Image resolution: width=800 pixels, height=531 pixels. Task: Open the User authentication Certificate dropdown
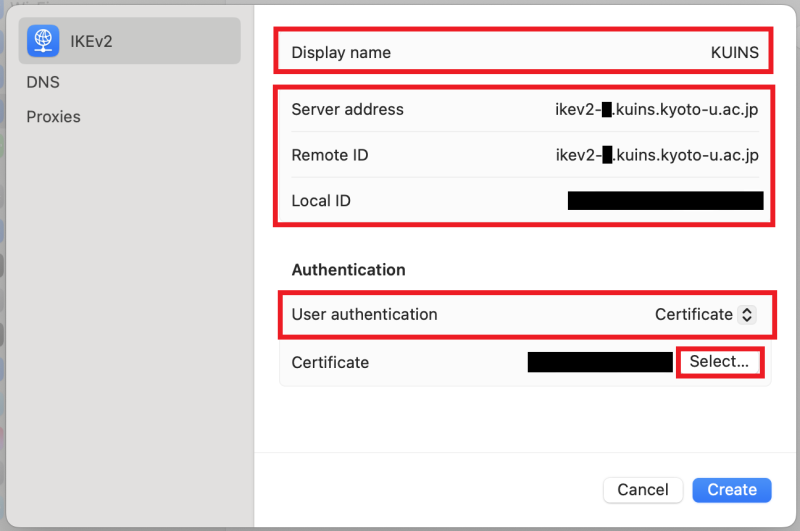pos(705,315)
